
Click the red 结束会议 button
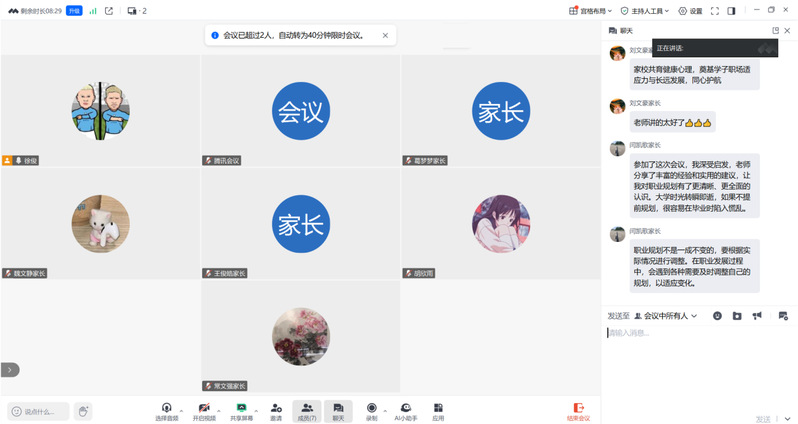[x=578, y=411]
